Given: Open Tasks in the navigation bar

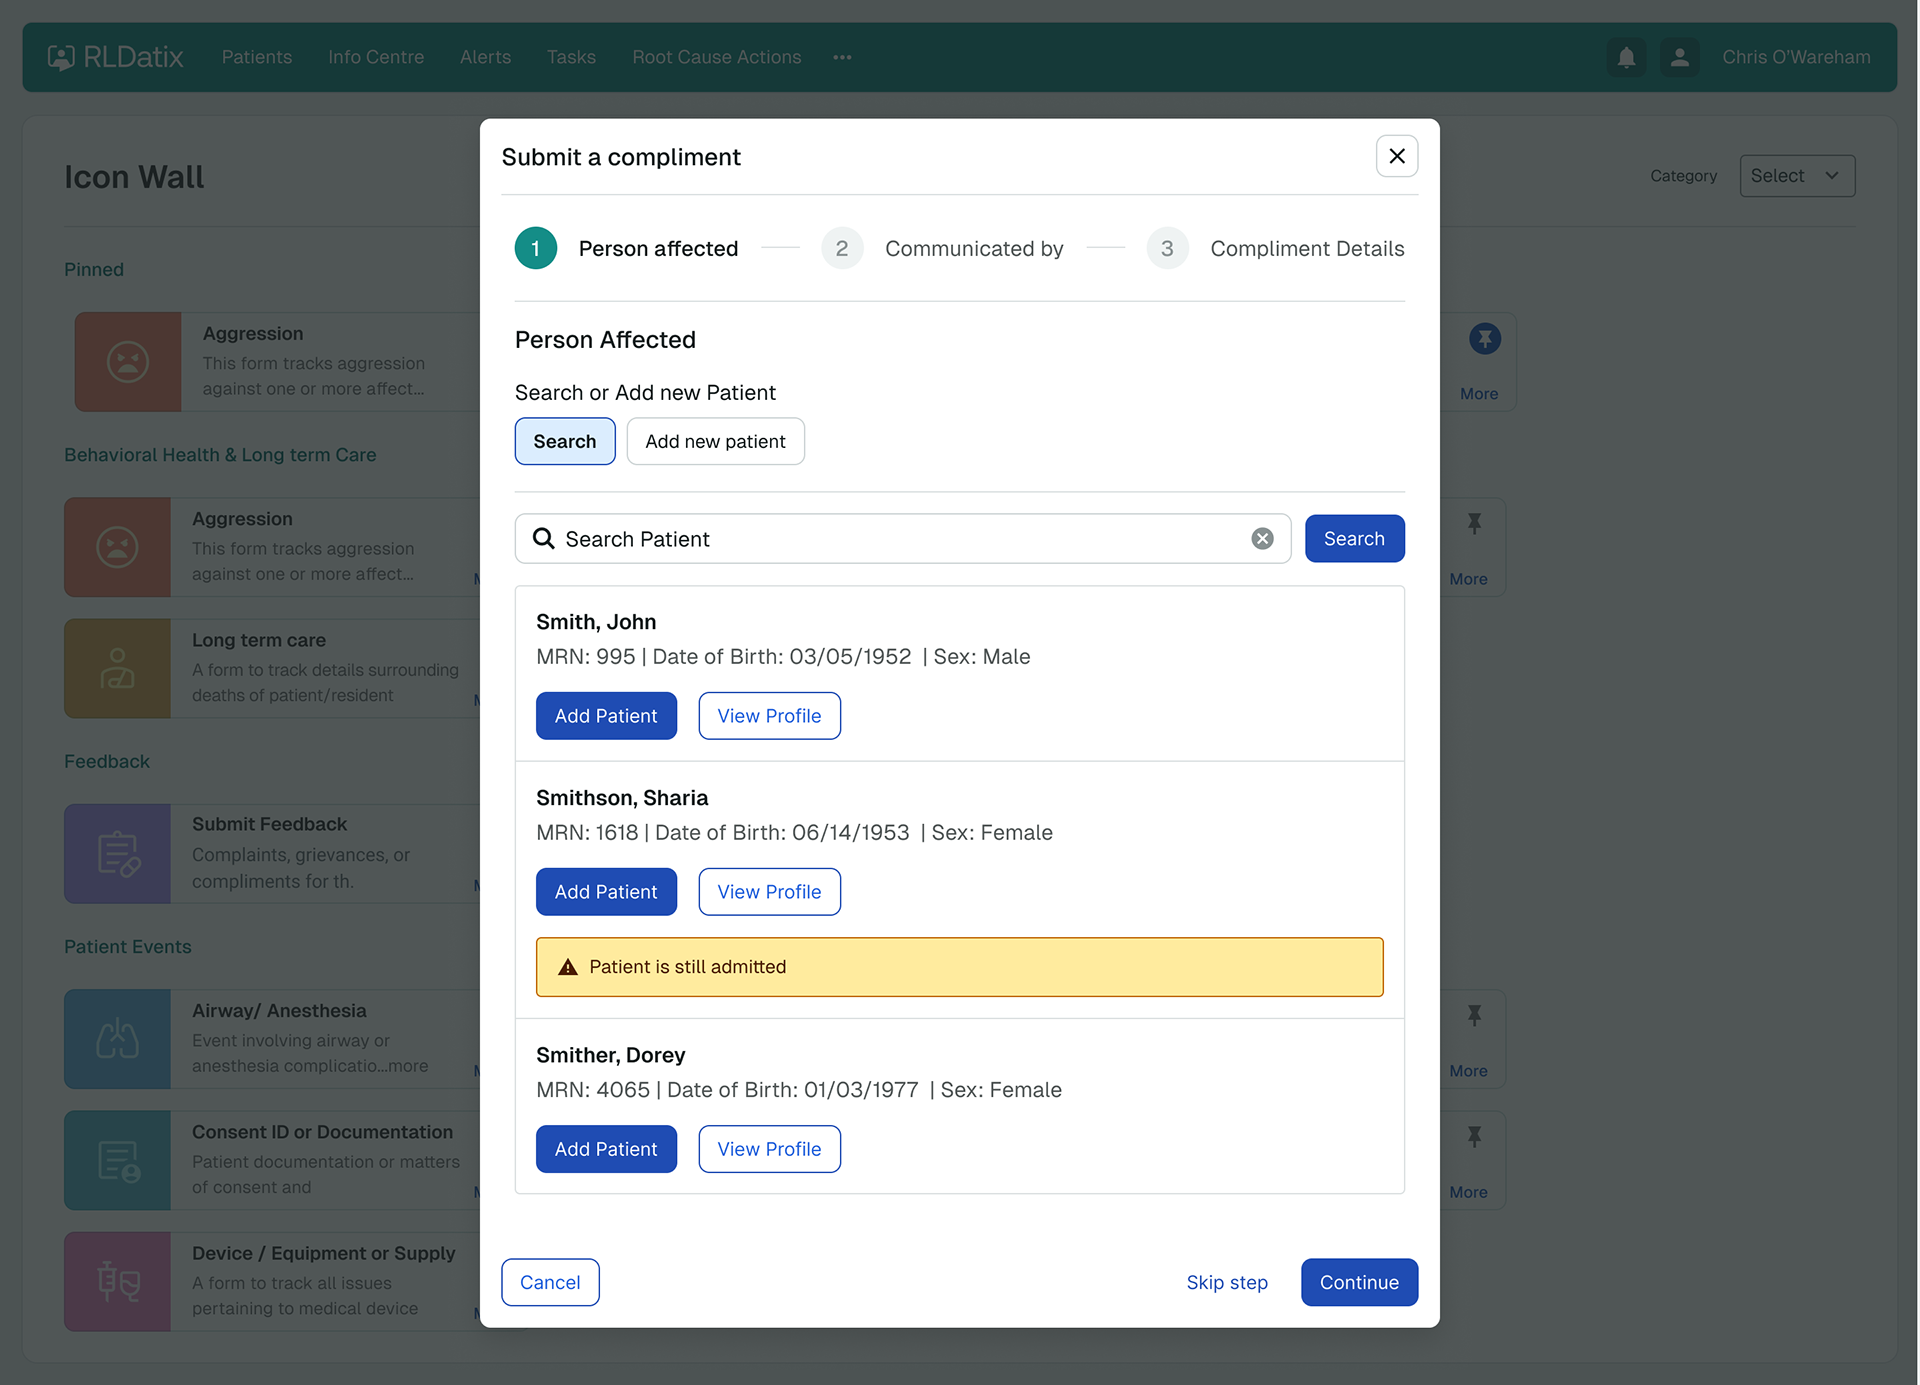Looking at the screenshot, I should 571,57.
